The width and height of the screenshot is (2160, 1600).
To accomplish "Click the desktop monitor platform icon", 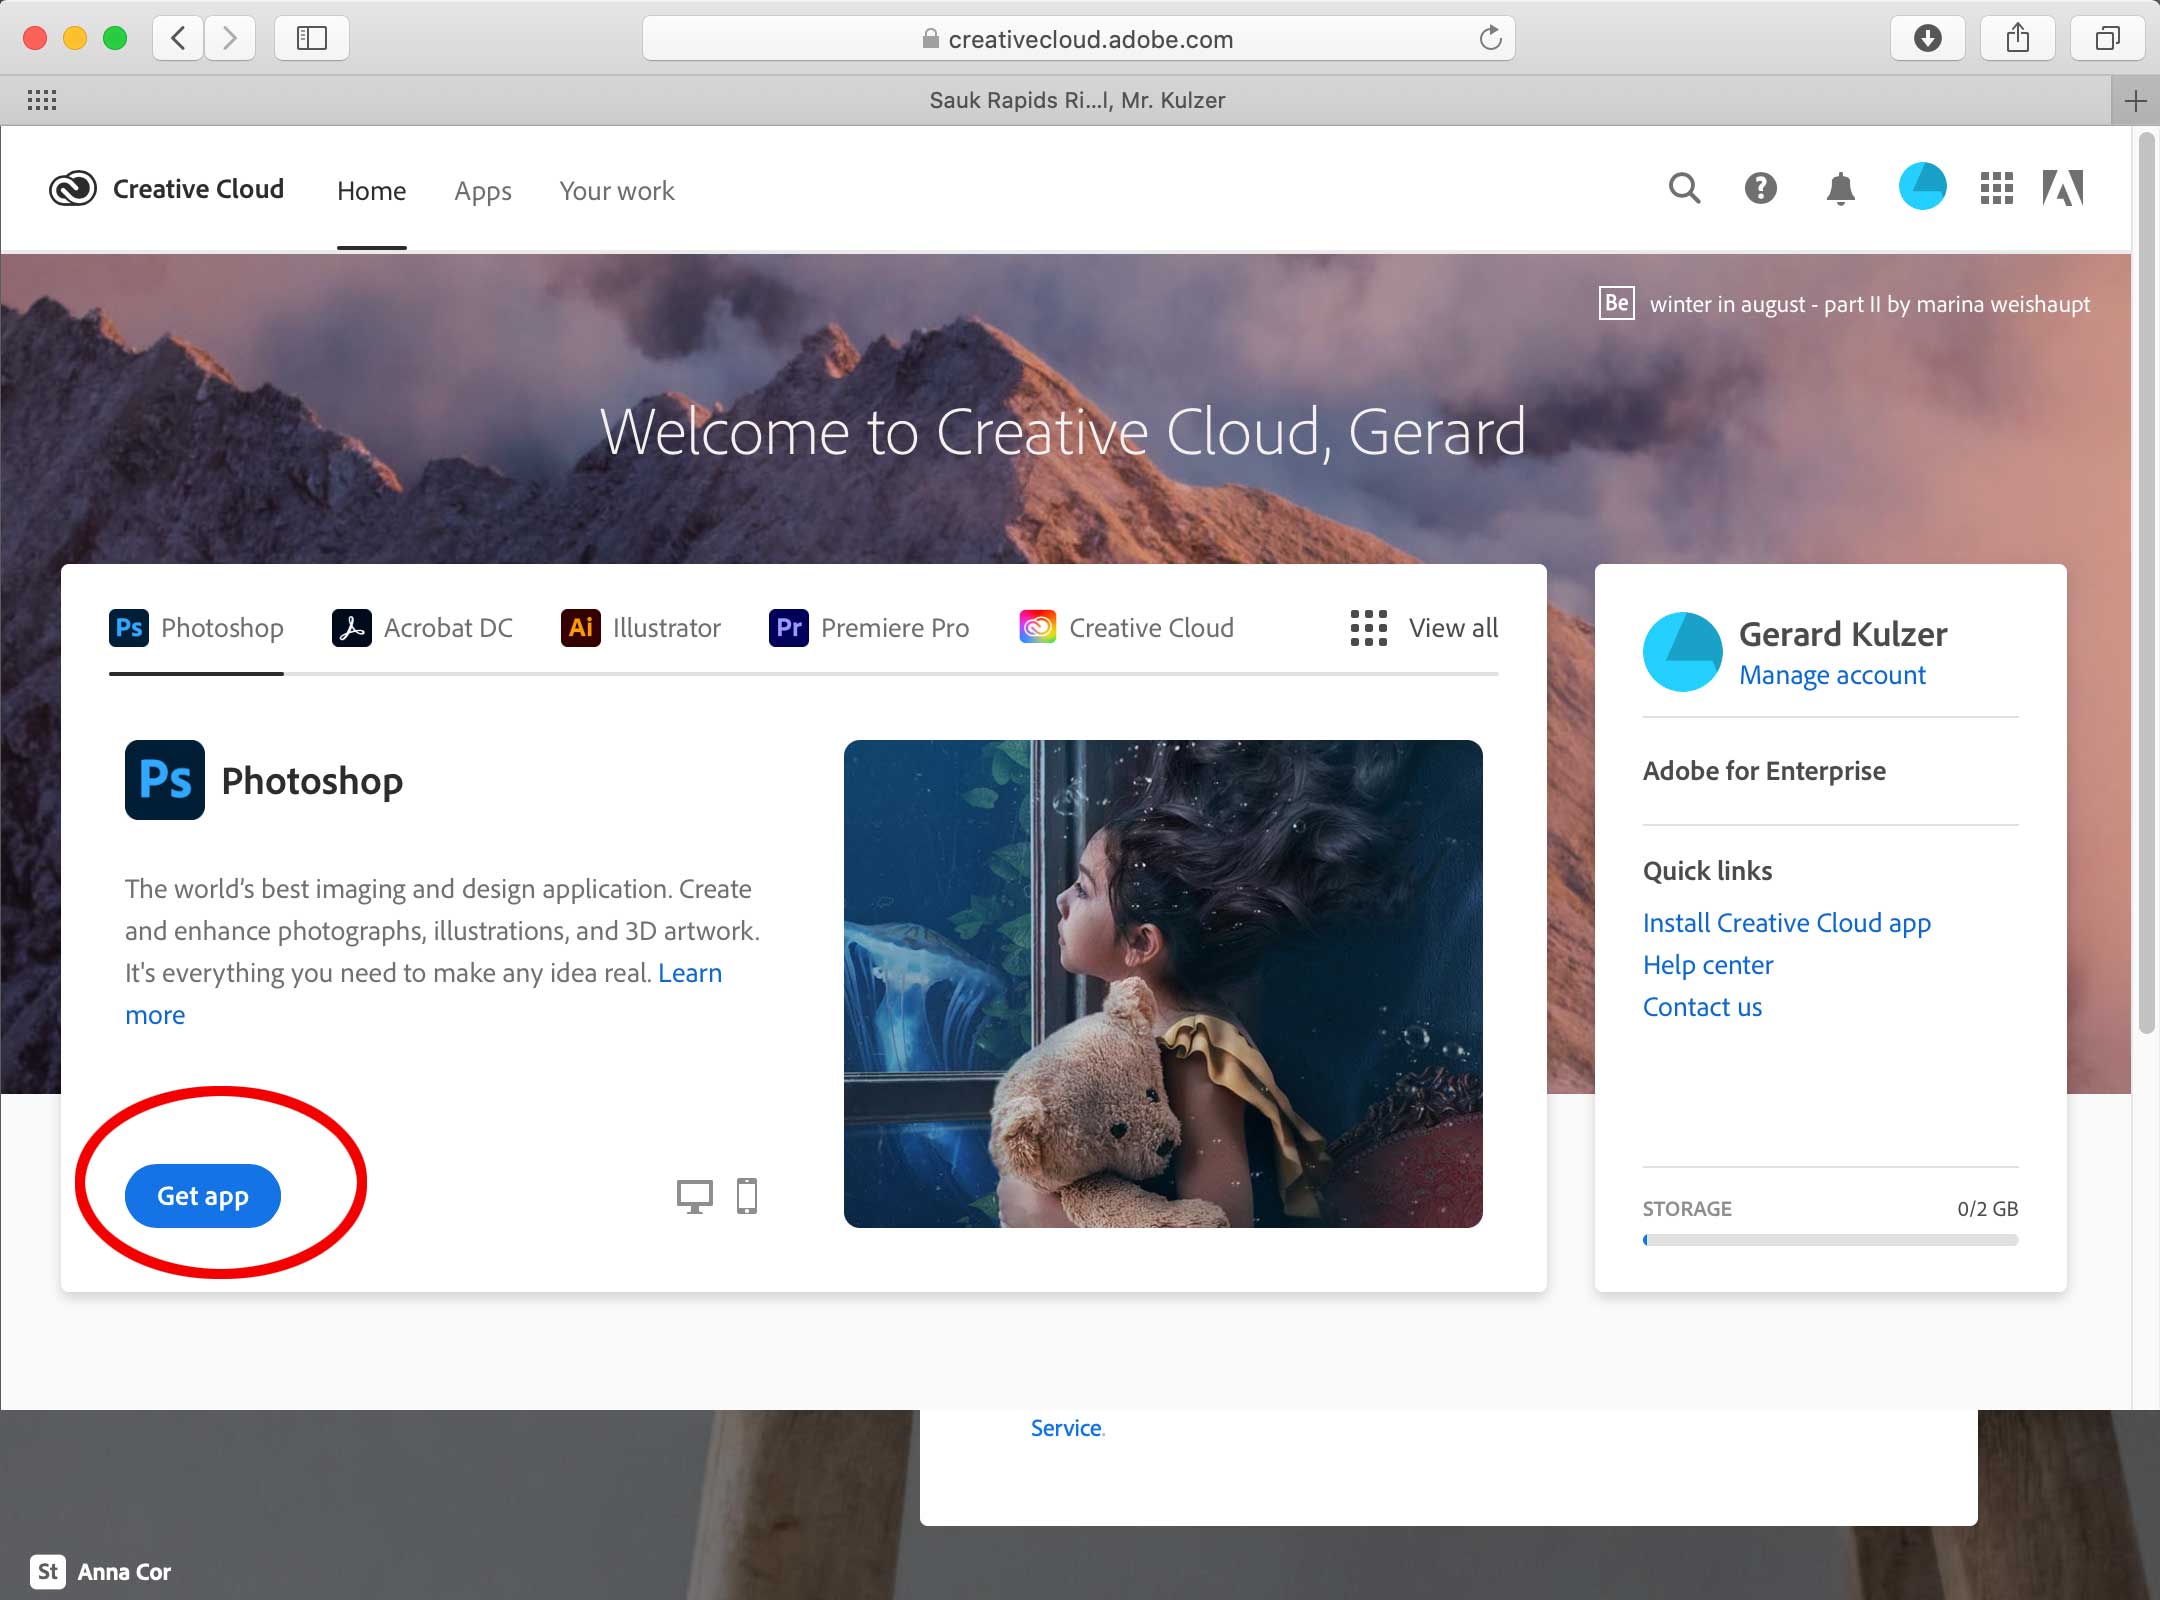I will click(x=694, y=1196).
